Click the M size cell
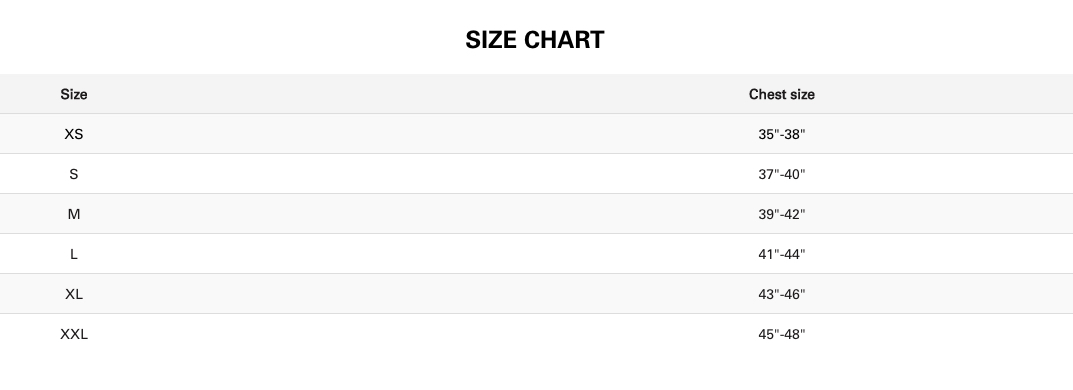This screenshot has height=390, width=1073. (x=74, y=214)
